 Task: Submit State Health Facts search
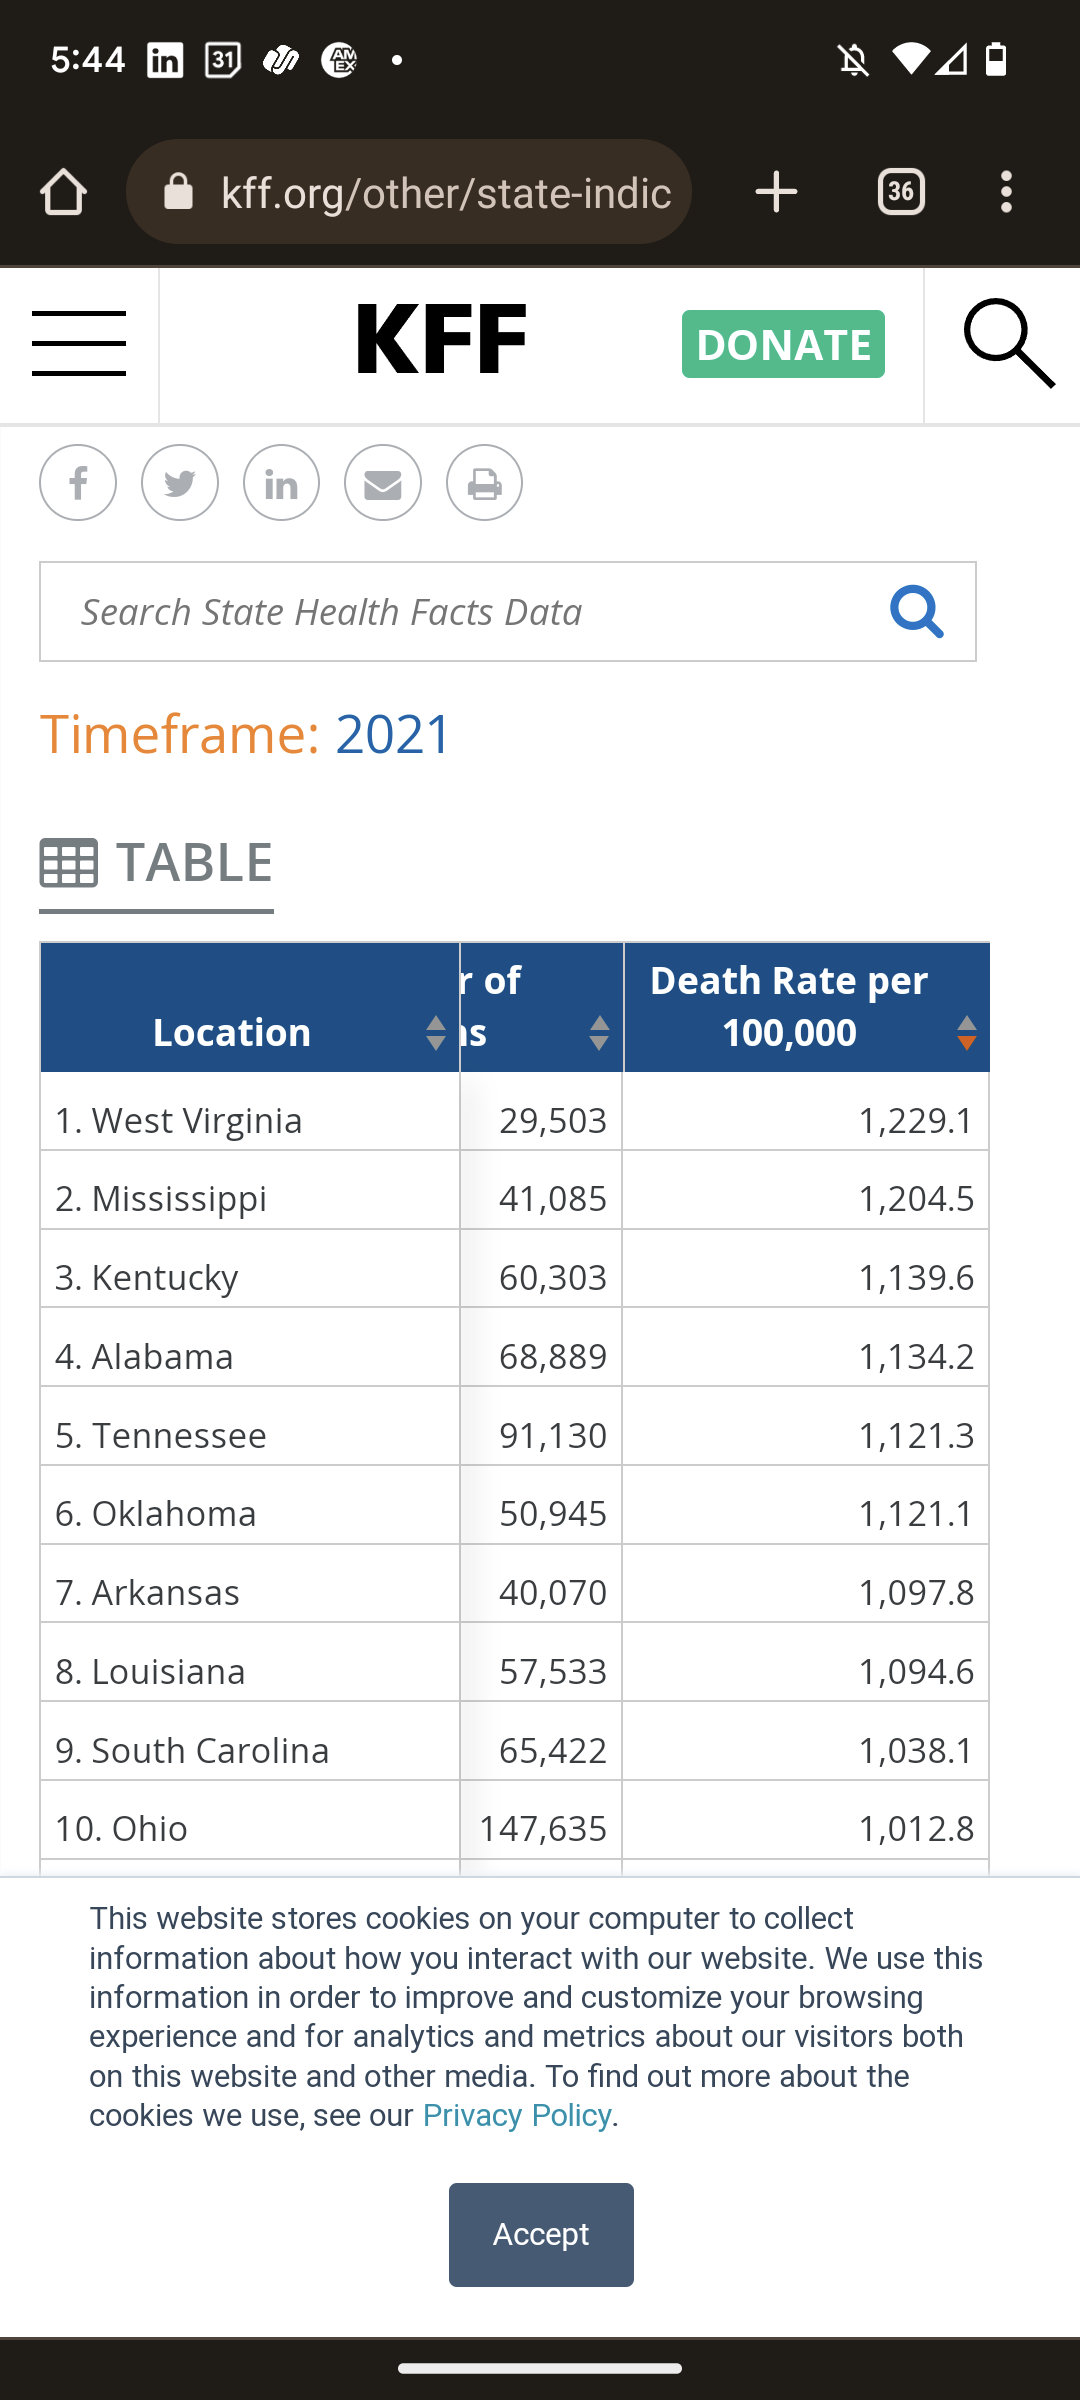pyautogui.click(x=916, y=612)
